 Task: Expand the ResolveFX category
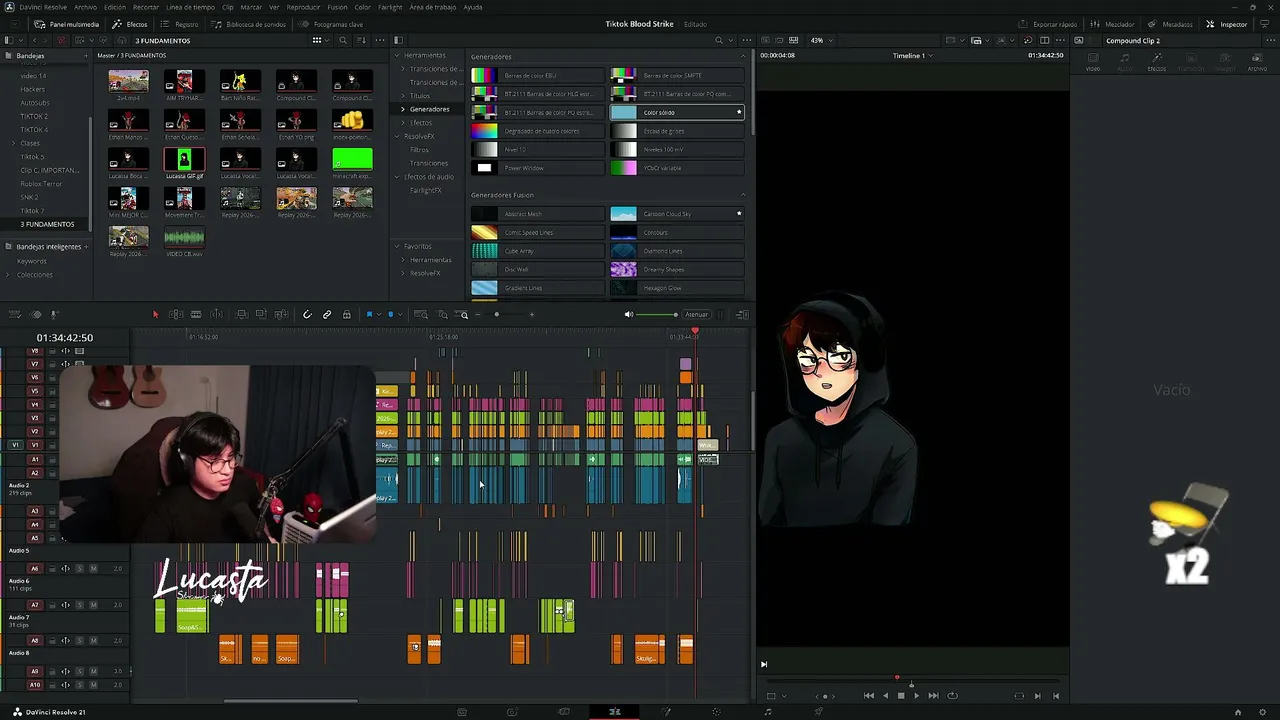pos(397,136)
